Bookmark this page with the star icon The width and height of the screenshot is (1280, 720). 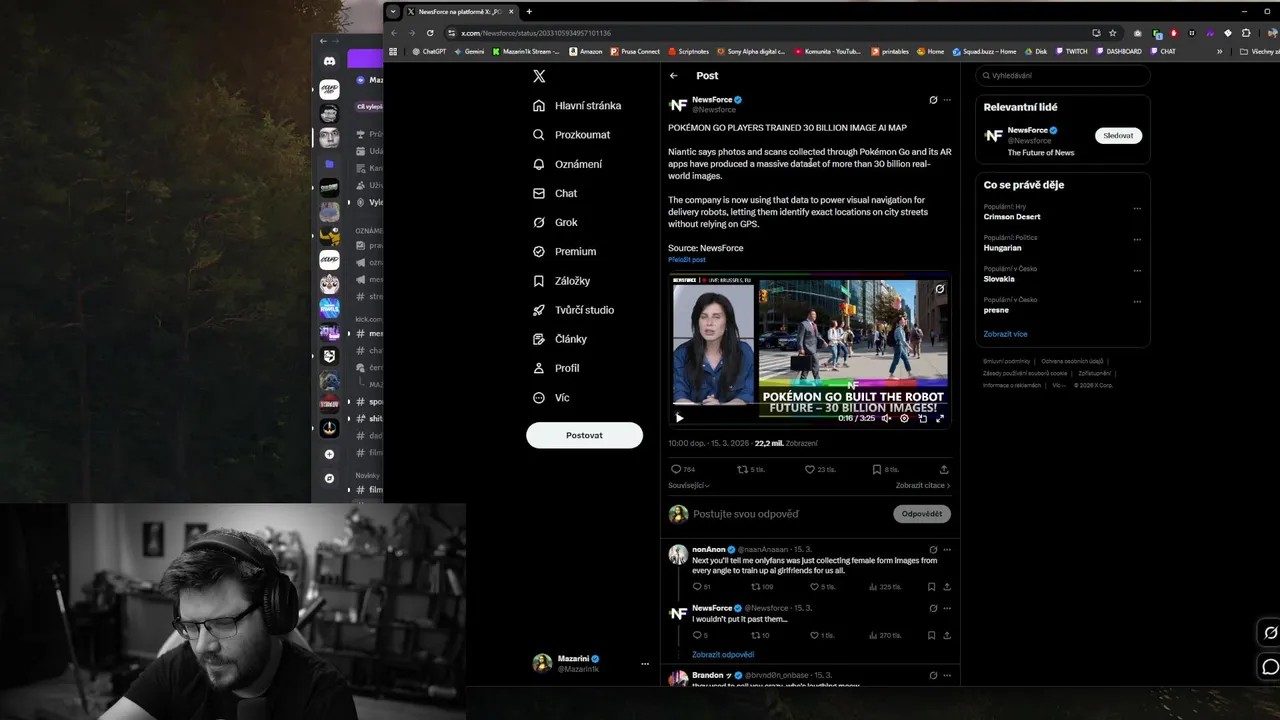pyautogui.click(x=1112, y=33)
